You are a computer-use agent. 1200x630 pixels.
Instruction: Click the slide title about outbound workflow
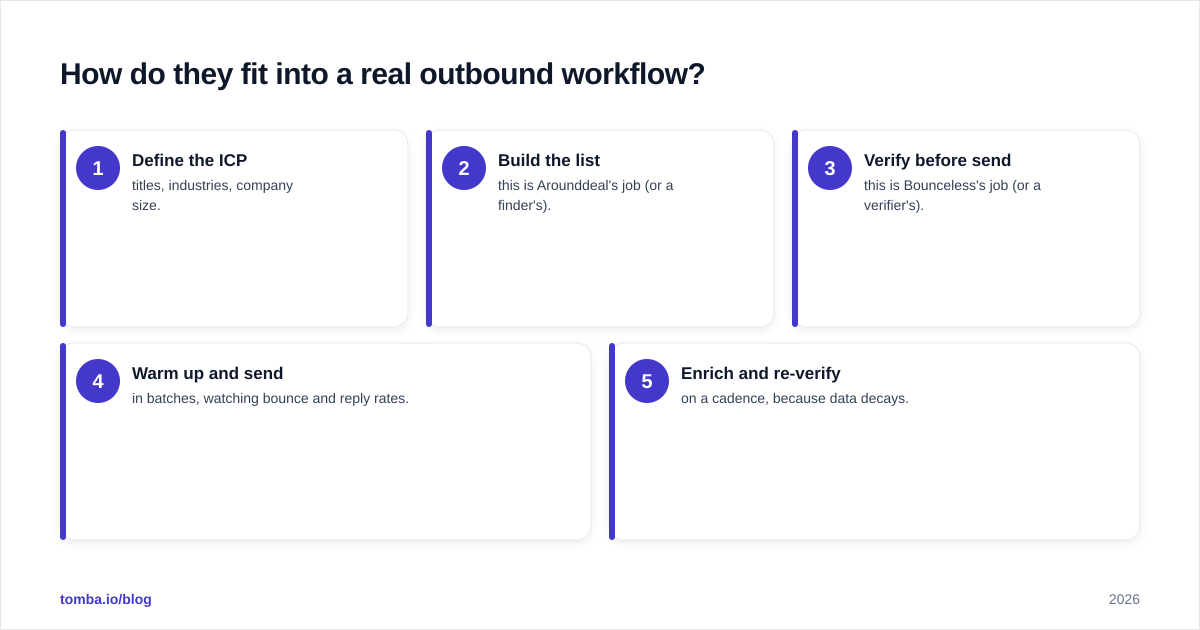(x=382, y=74)
